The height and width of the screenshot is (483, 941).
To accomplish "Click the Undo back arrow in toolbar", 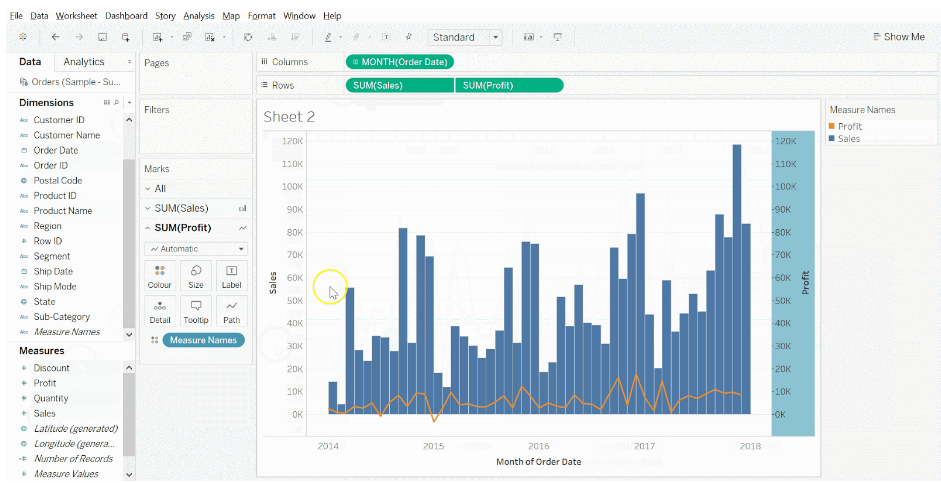I will point(56,37).
